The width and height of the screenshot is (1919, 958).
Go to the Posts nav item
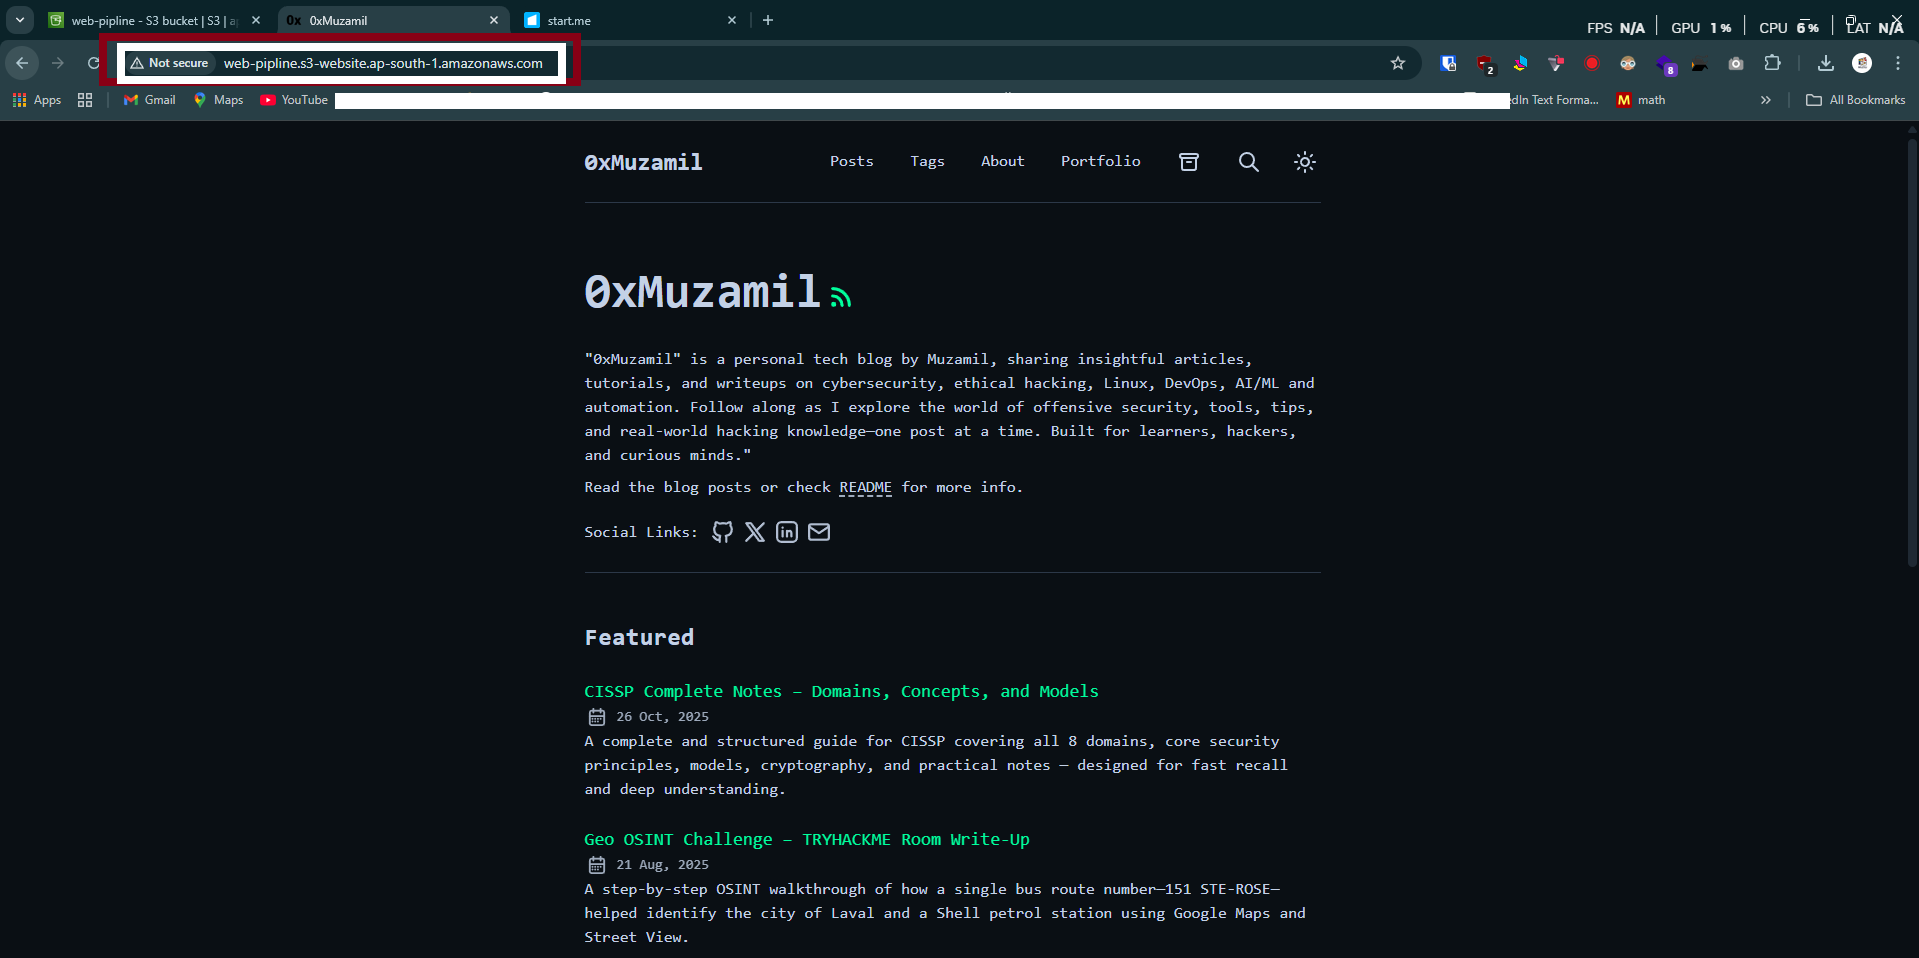coord(851,161)
